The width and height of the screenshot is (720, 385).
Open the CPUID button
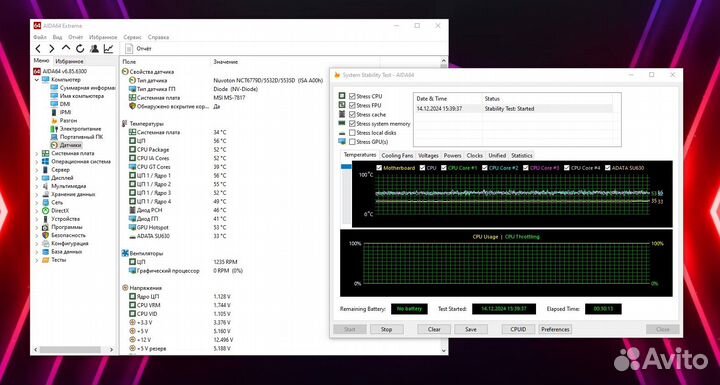click(x=518, y=329)
